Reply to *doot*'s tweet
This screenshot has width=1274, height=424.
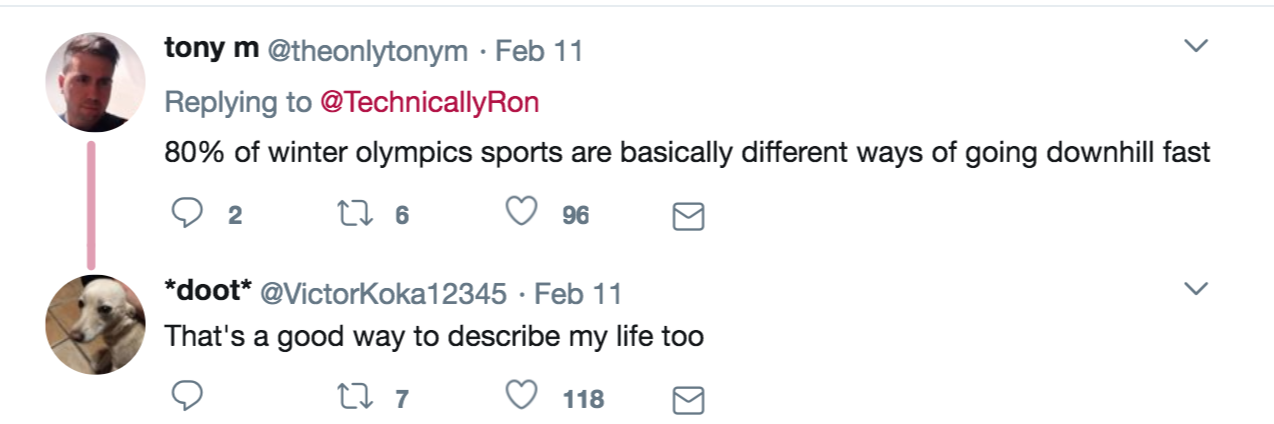pyautogui.click(x=186, y=398)
